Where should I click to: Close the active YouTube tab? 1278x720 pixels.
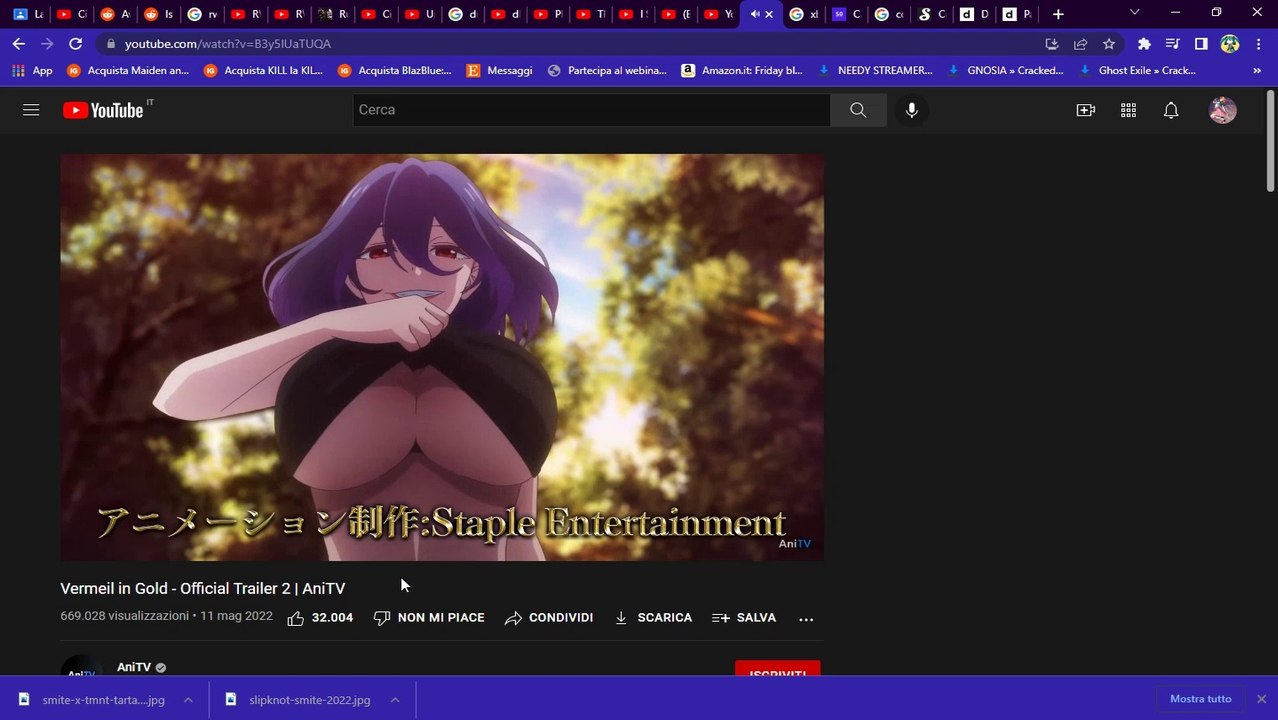coord(770,14)
